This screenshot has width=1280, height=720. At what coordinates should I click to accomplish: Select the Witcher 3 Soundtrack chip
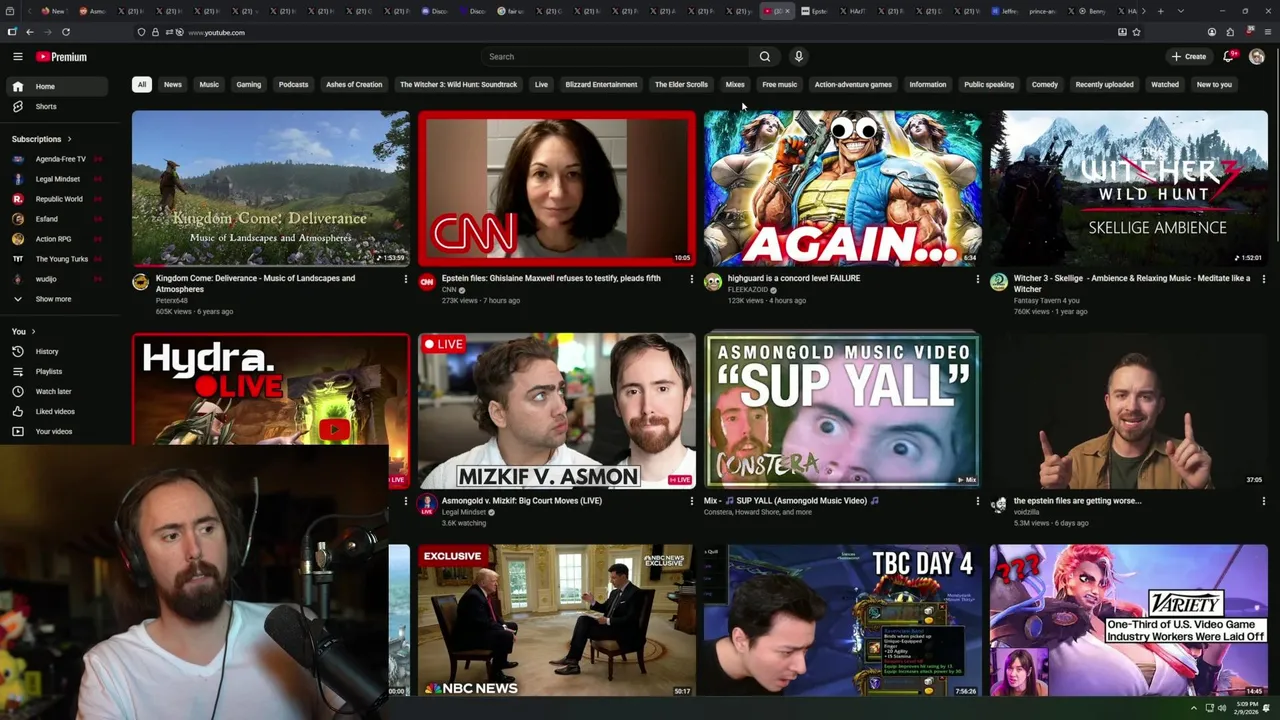point(459,85)
